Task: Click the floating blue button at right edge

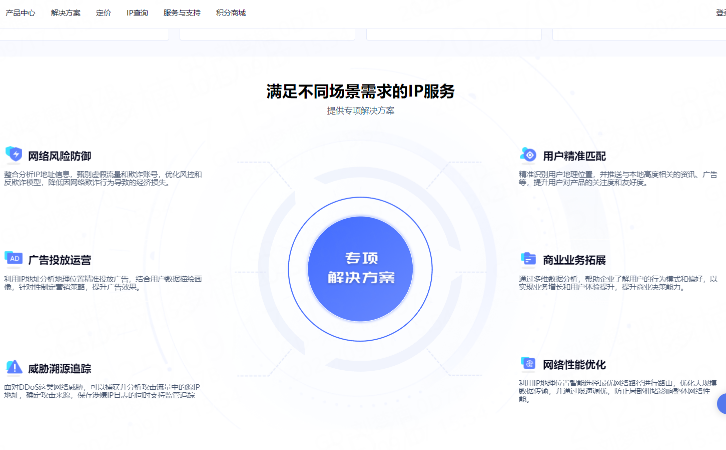Action: 721,404
